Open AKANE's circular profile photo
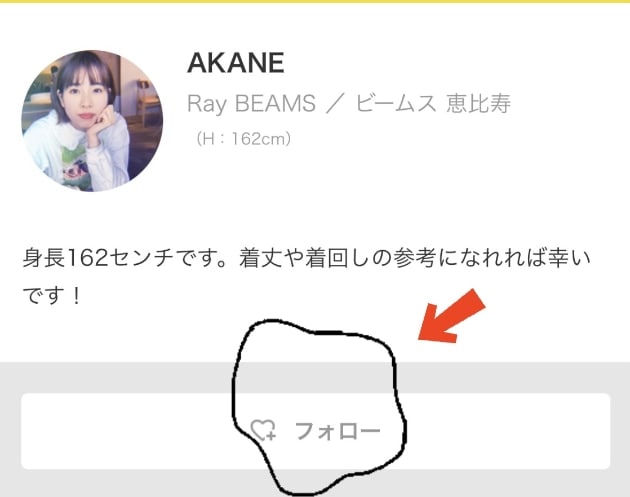This screenshot has height=497, width=630. click(x=92, y=121)
